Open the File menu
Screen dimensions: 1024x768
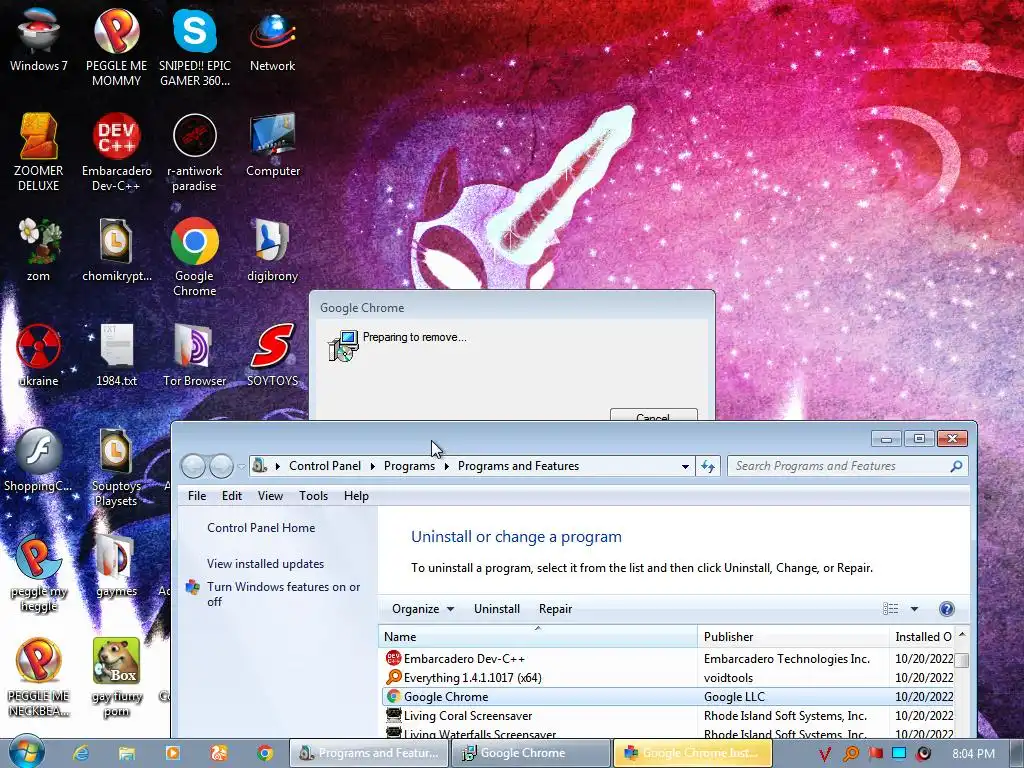[x=197, y=496]
